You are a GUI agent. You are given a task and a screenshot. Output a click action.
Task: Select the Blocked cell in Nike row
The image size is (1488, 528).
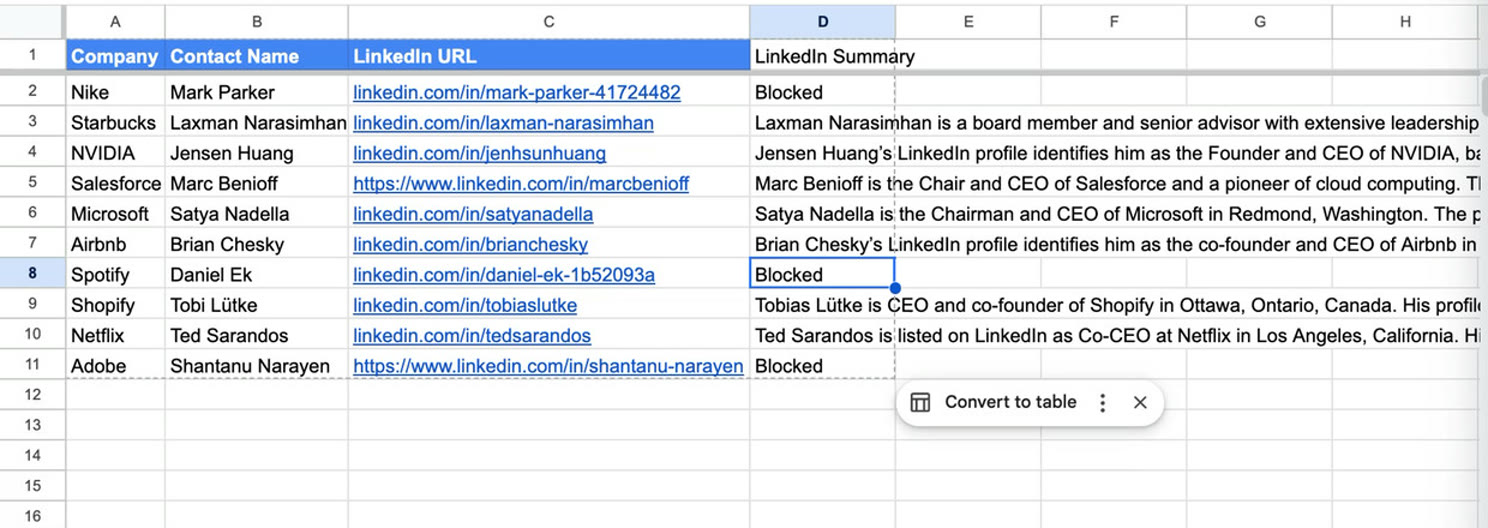click(x=822, y=92)
